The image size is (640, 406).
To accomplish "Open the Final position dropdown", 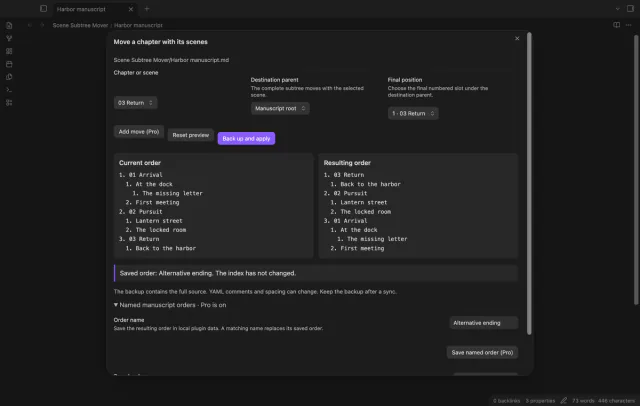I will pos(413,113).
